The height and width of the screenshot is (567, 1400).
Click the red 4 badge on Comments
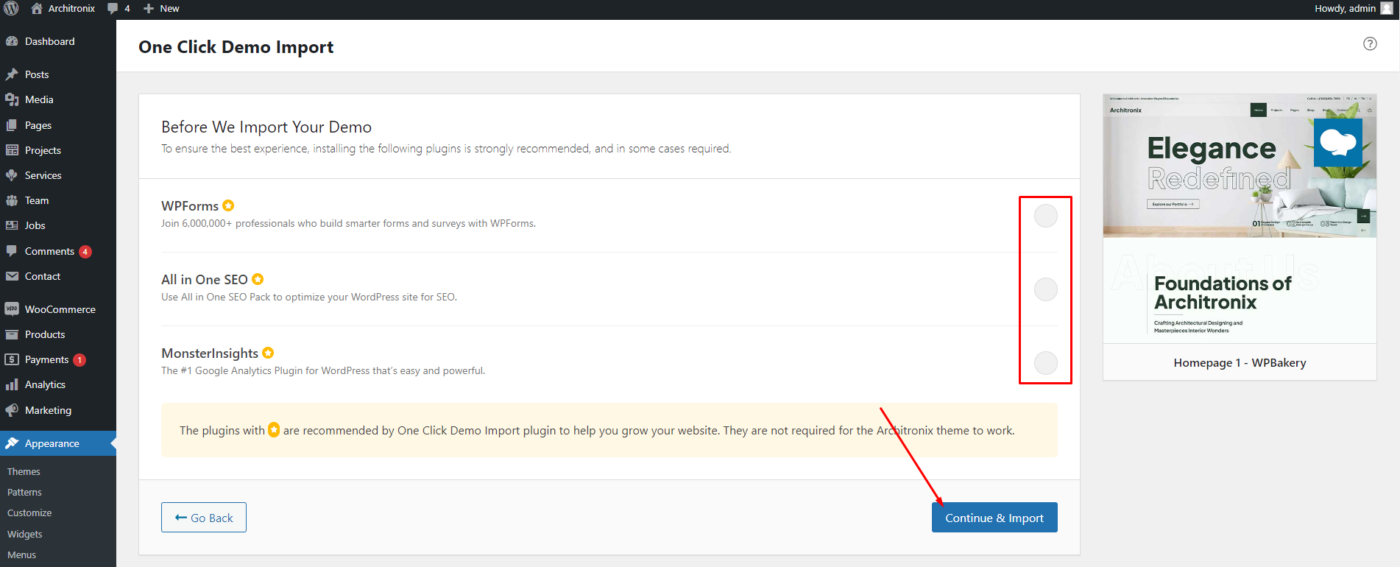coord(85,251)
